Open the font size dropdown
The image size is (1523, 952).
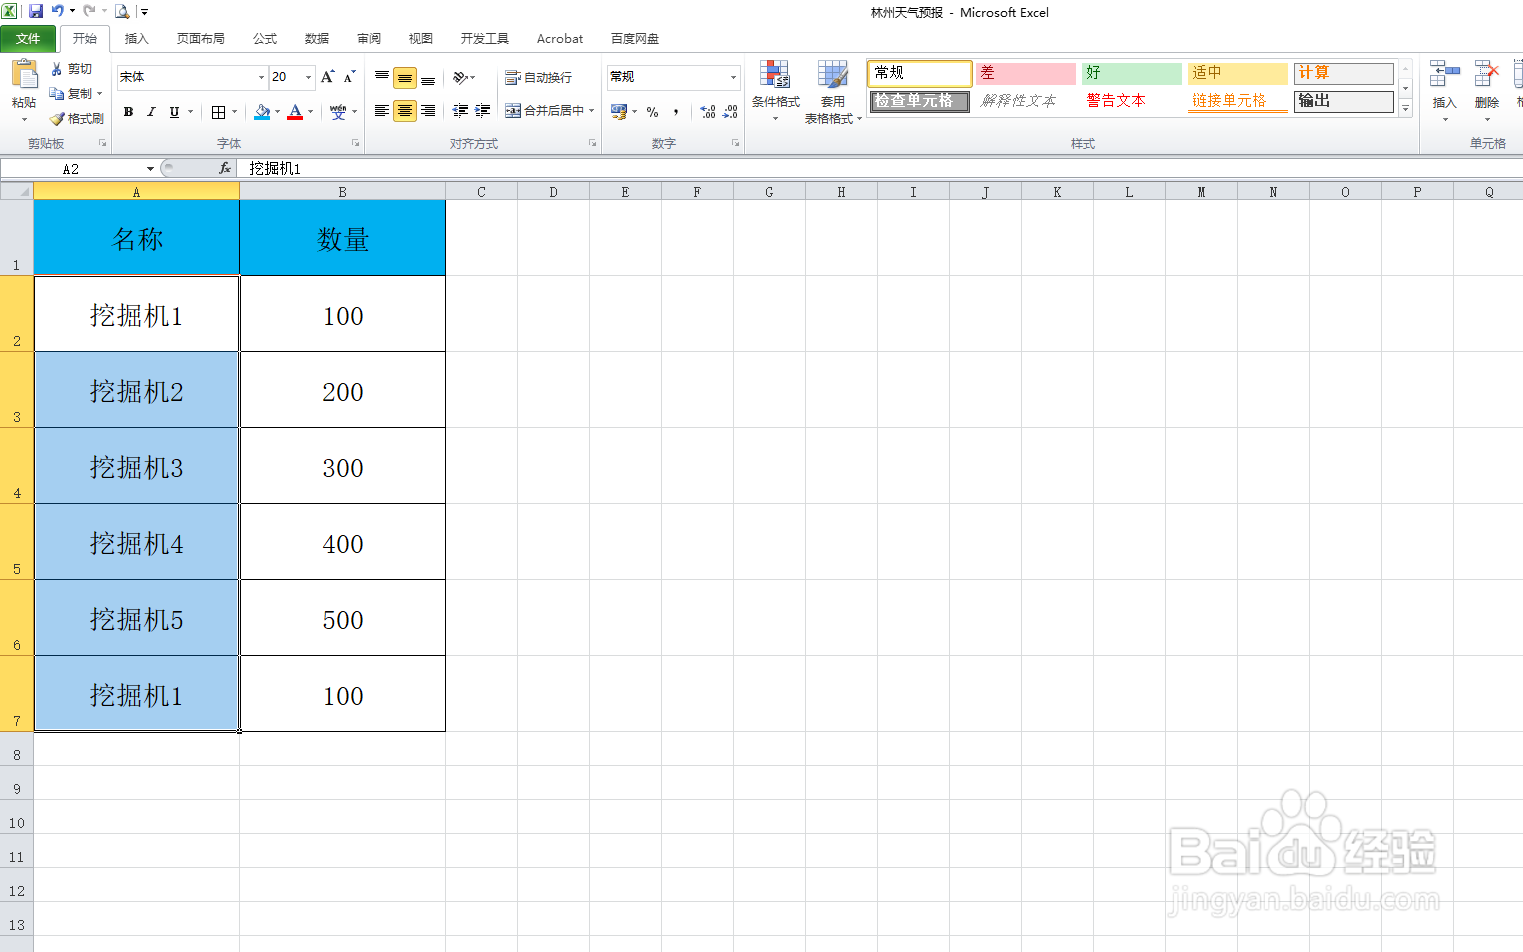[308, 77]
